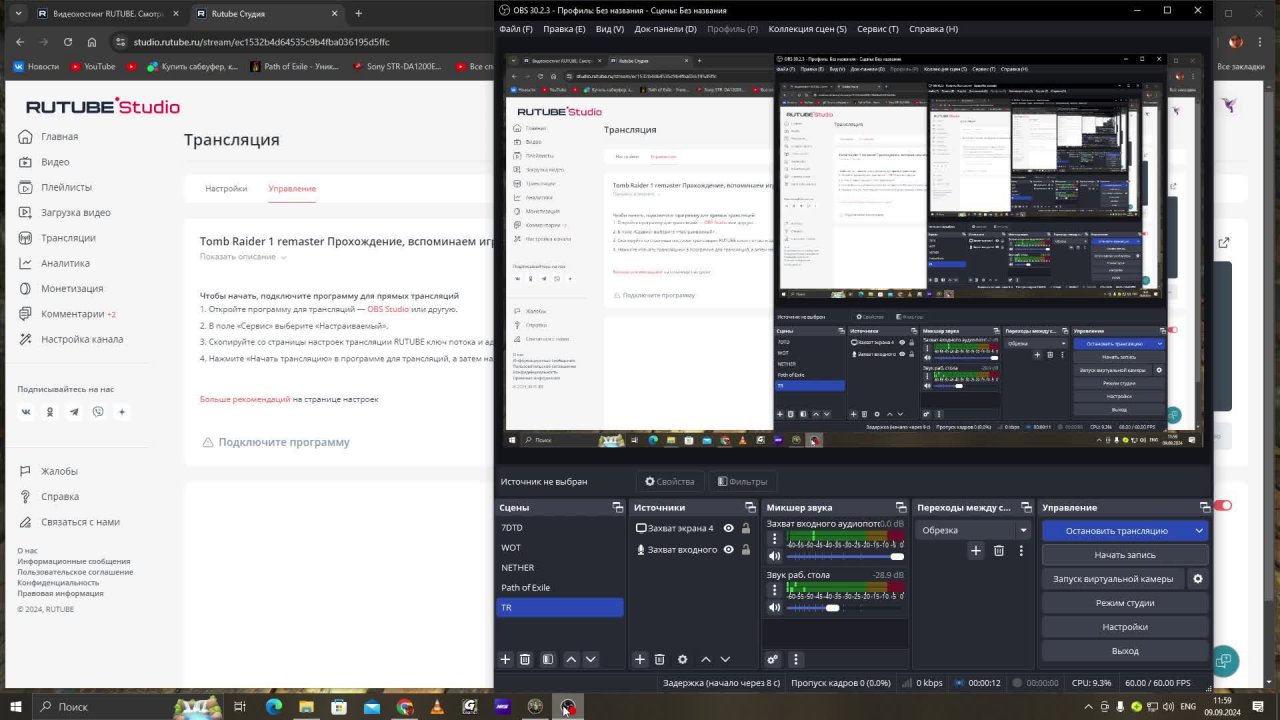Viewport: 1280px width, 720px height.
Task: Open Файл menu in OBS
Action: (515, 29)
